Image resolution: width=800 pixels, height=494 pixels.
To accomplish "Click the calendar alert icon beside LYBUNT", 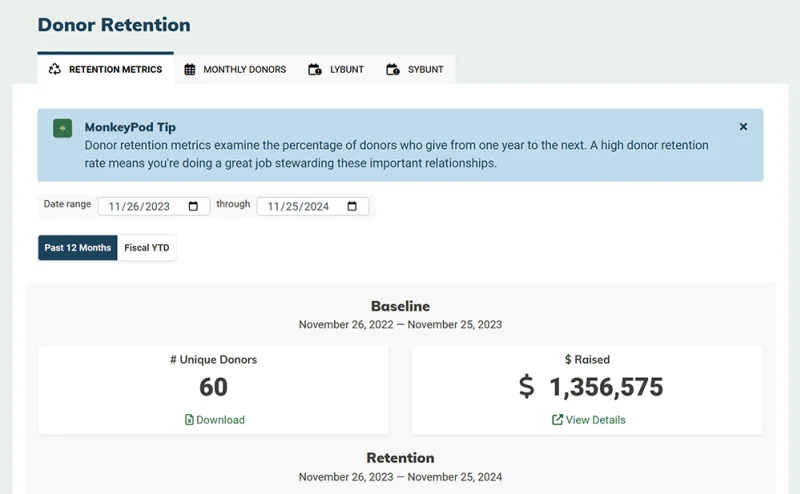I will click(315, 69).
